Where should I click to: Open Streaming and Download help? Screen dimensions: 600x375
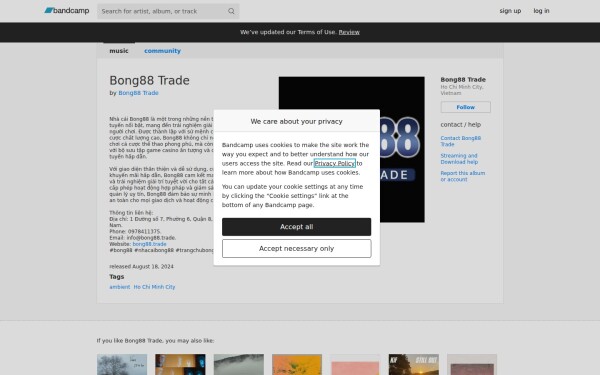459,159
